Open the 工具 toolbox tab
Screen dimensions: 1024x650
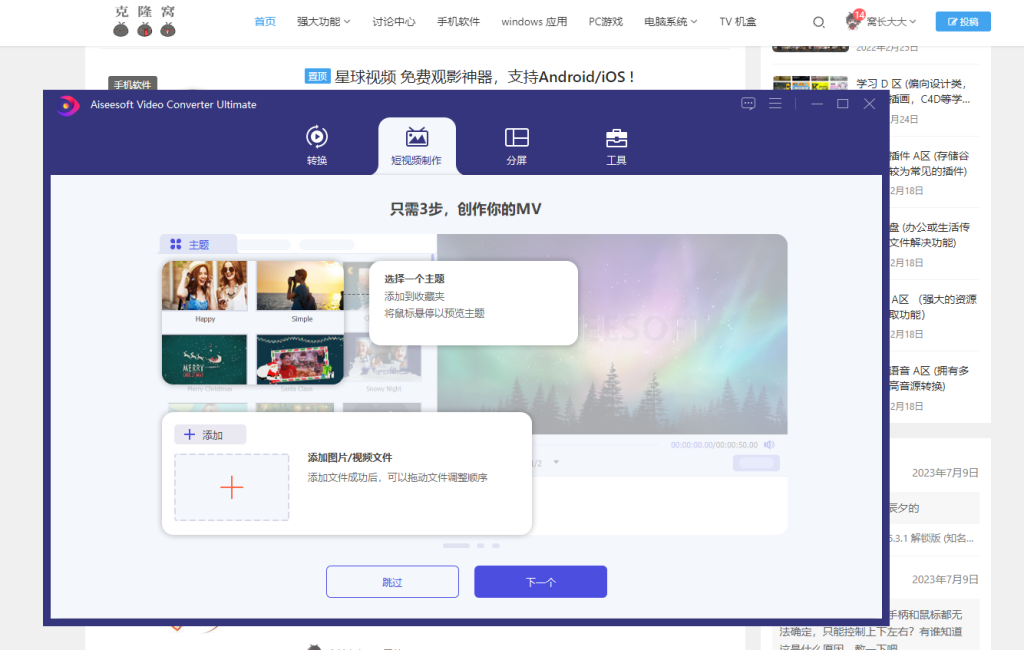[x=616, y=146]
